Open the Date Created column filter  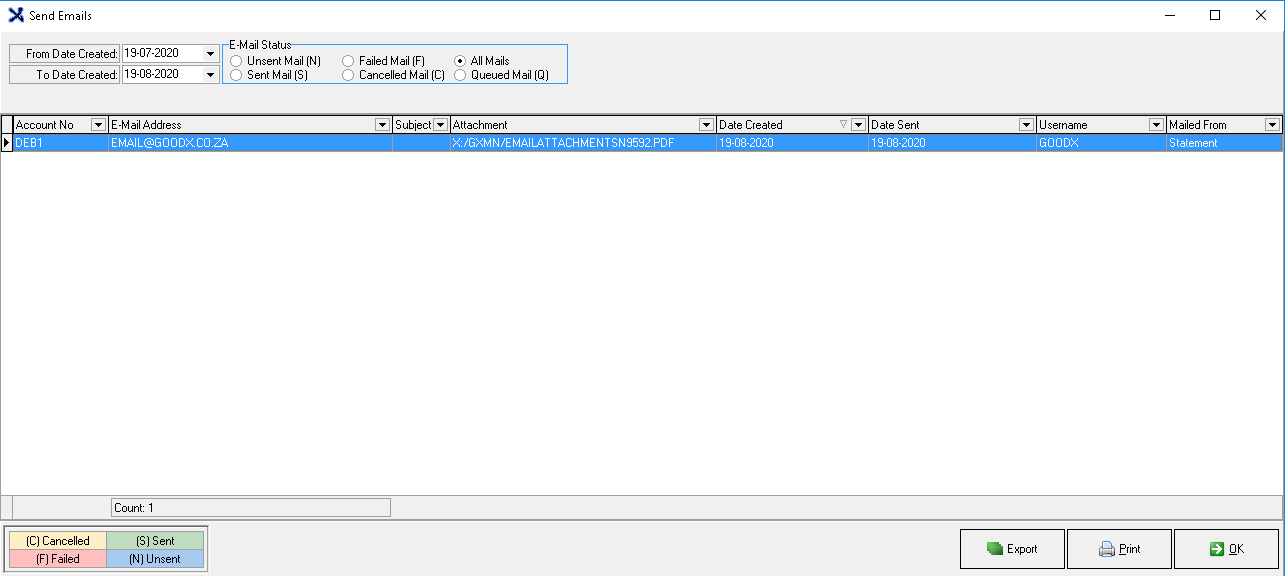click(x=858, y=125)
